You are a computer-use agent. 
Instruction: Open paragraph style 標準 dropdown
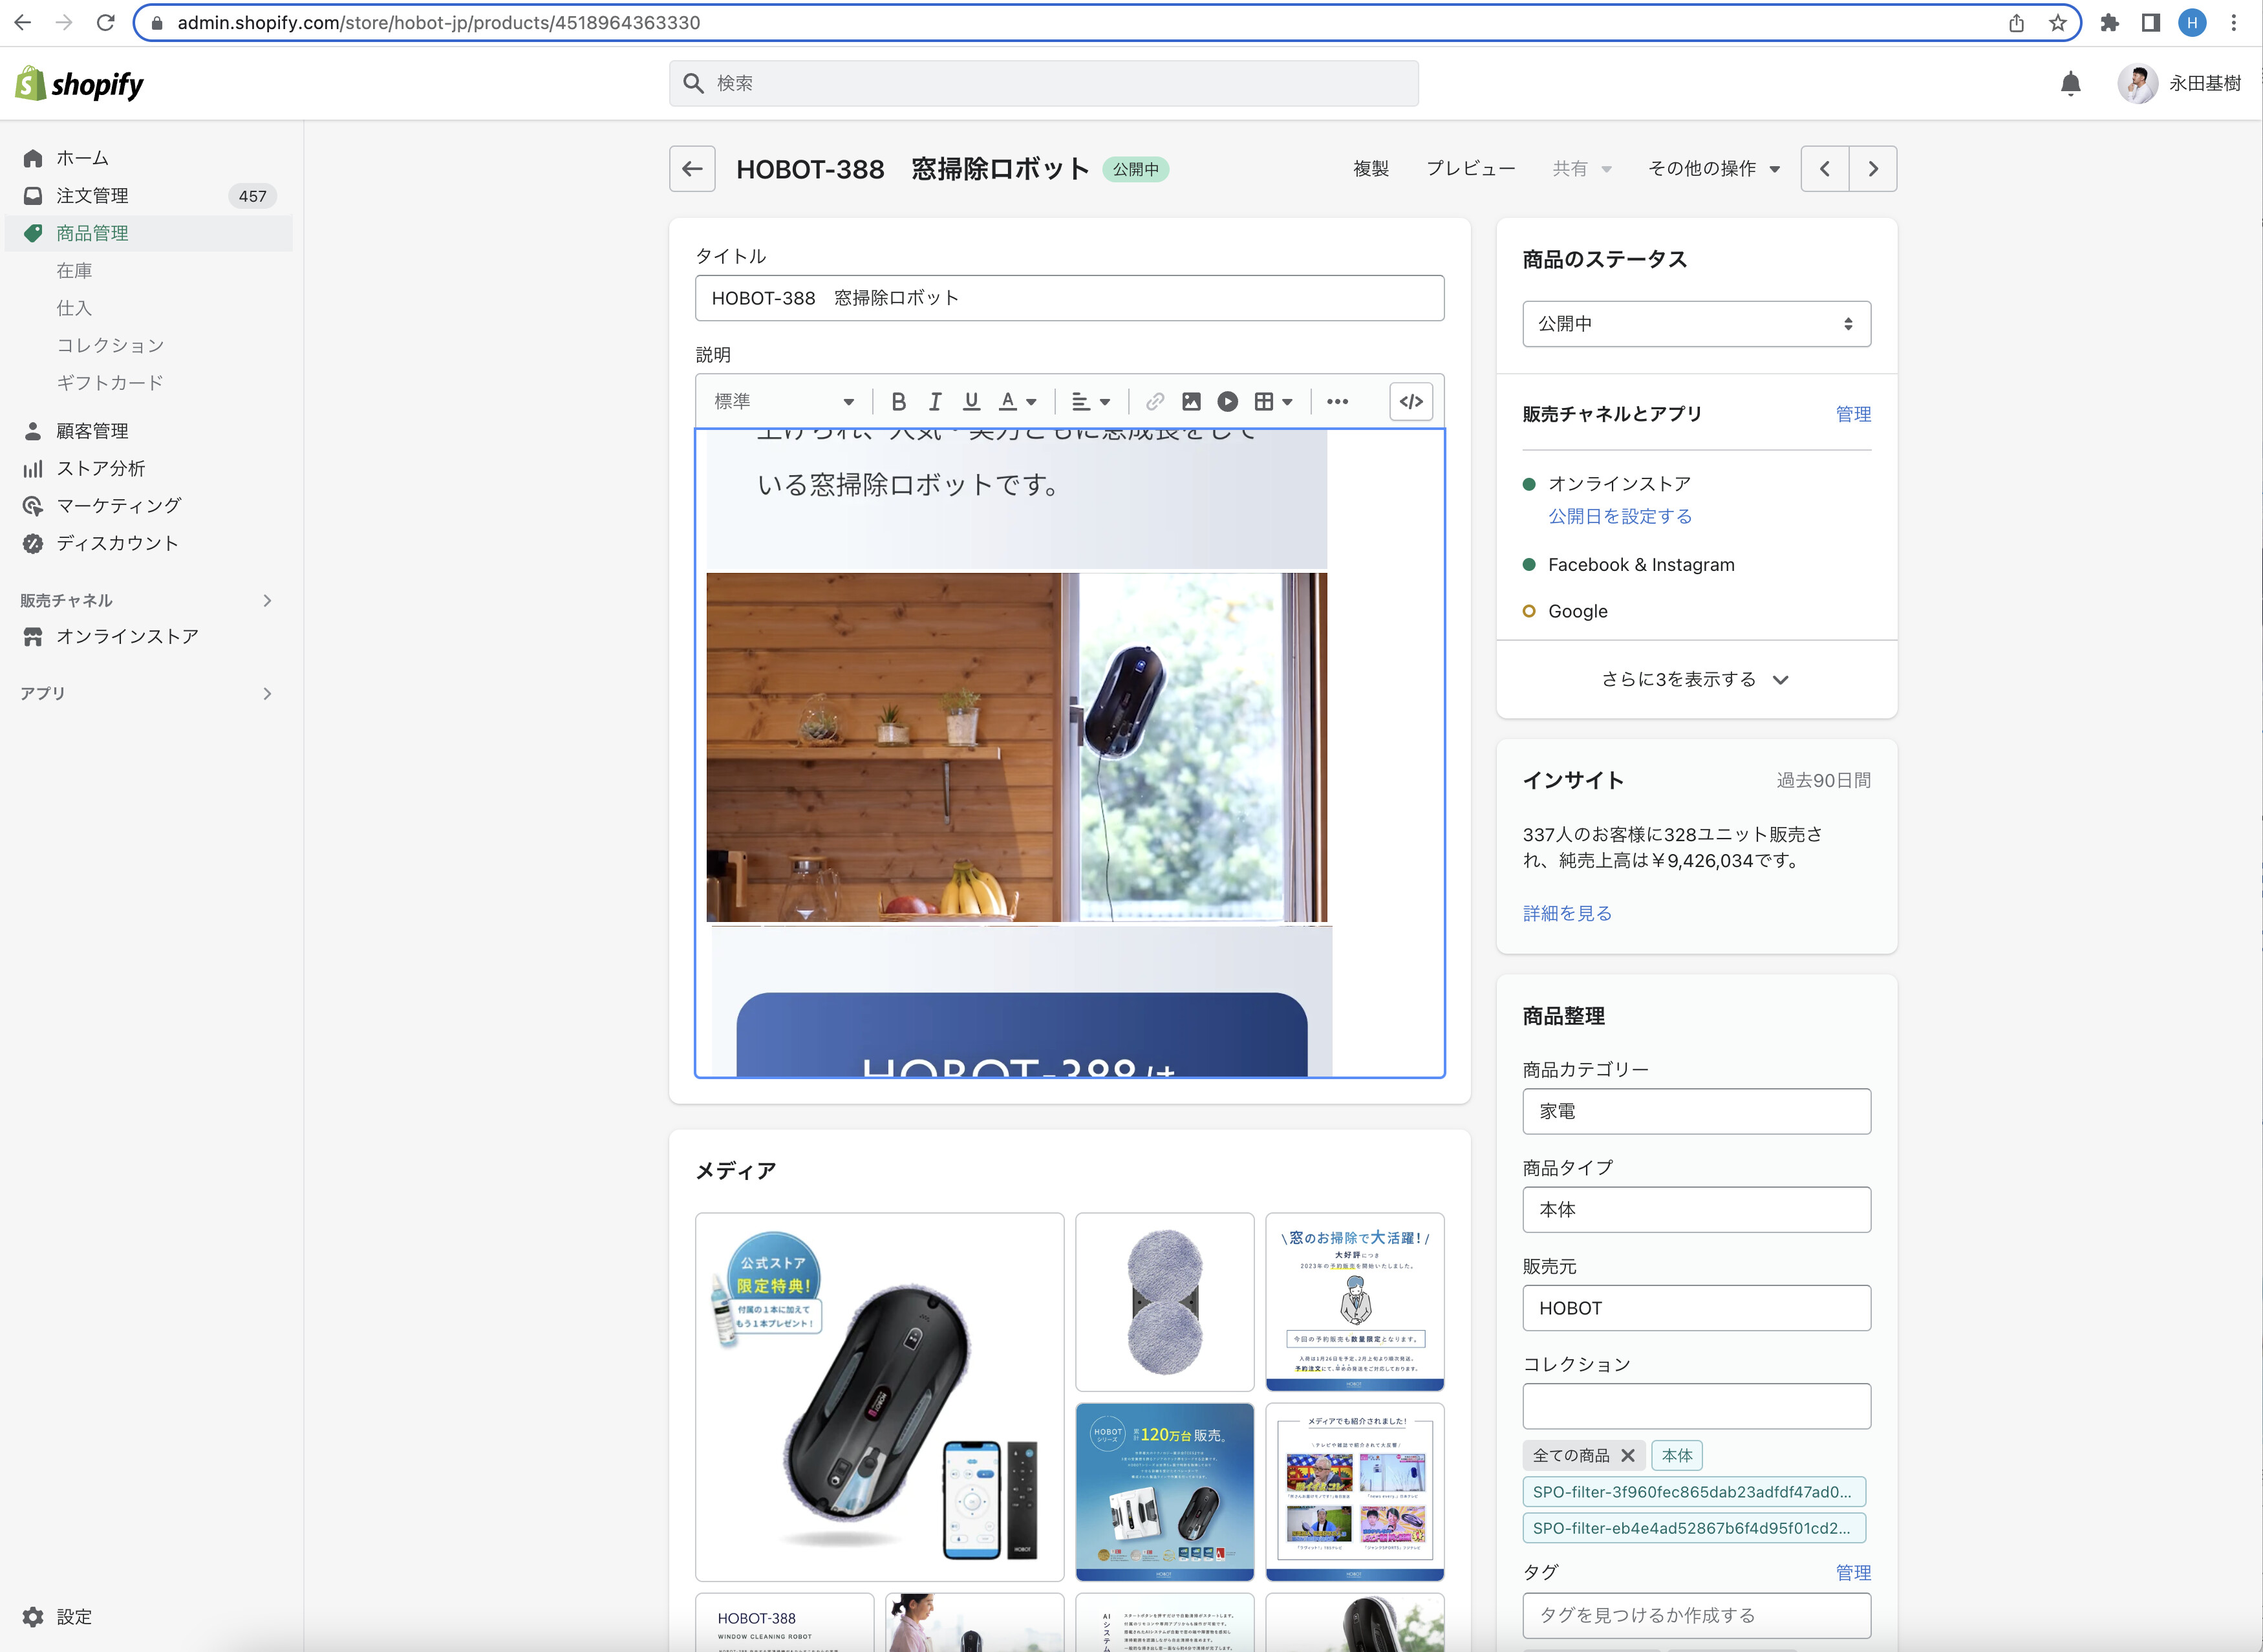(783, 402)
